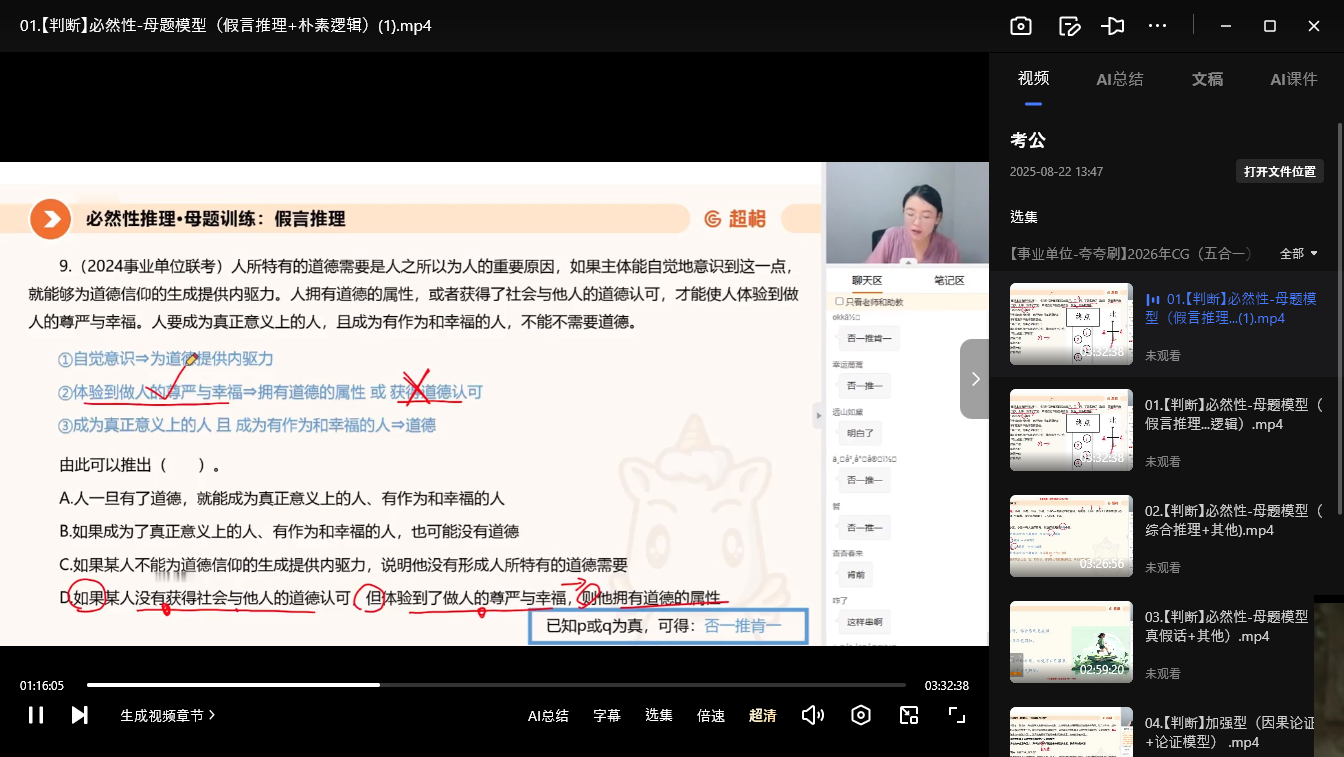Click the teacher webcam video feed
This screenshot has height=757, width=1344.
907,214
